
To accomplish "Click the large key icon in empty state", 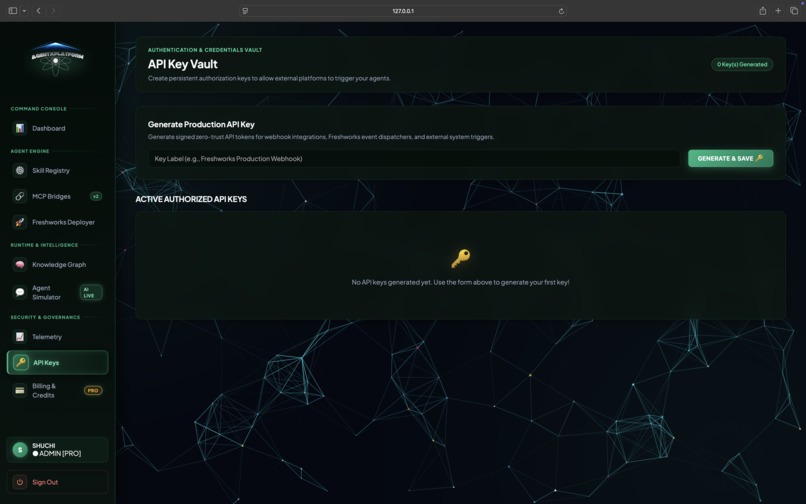I will tap(461, 258).
